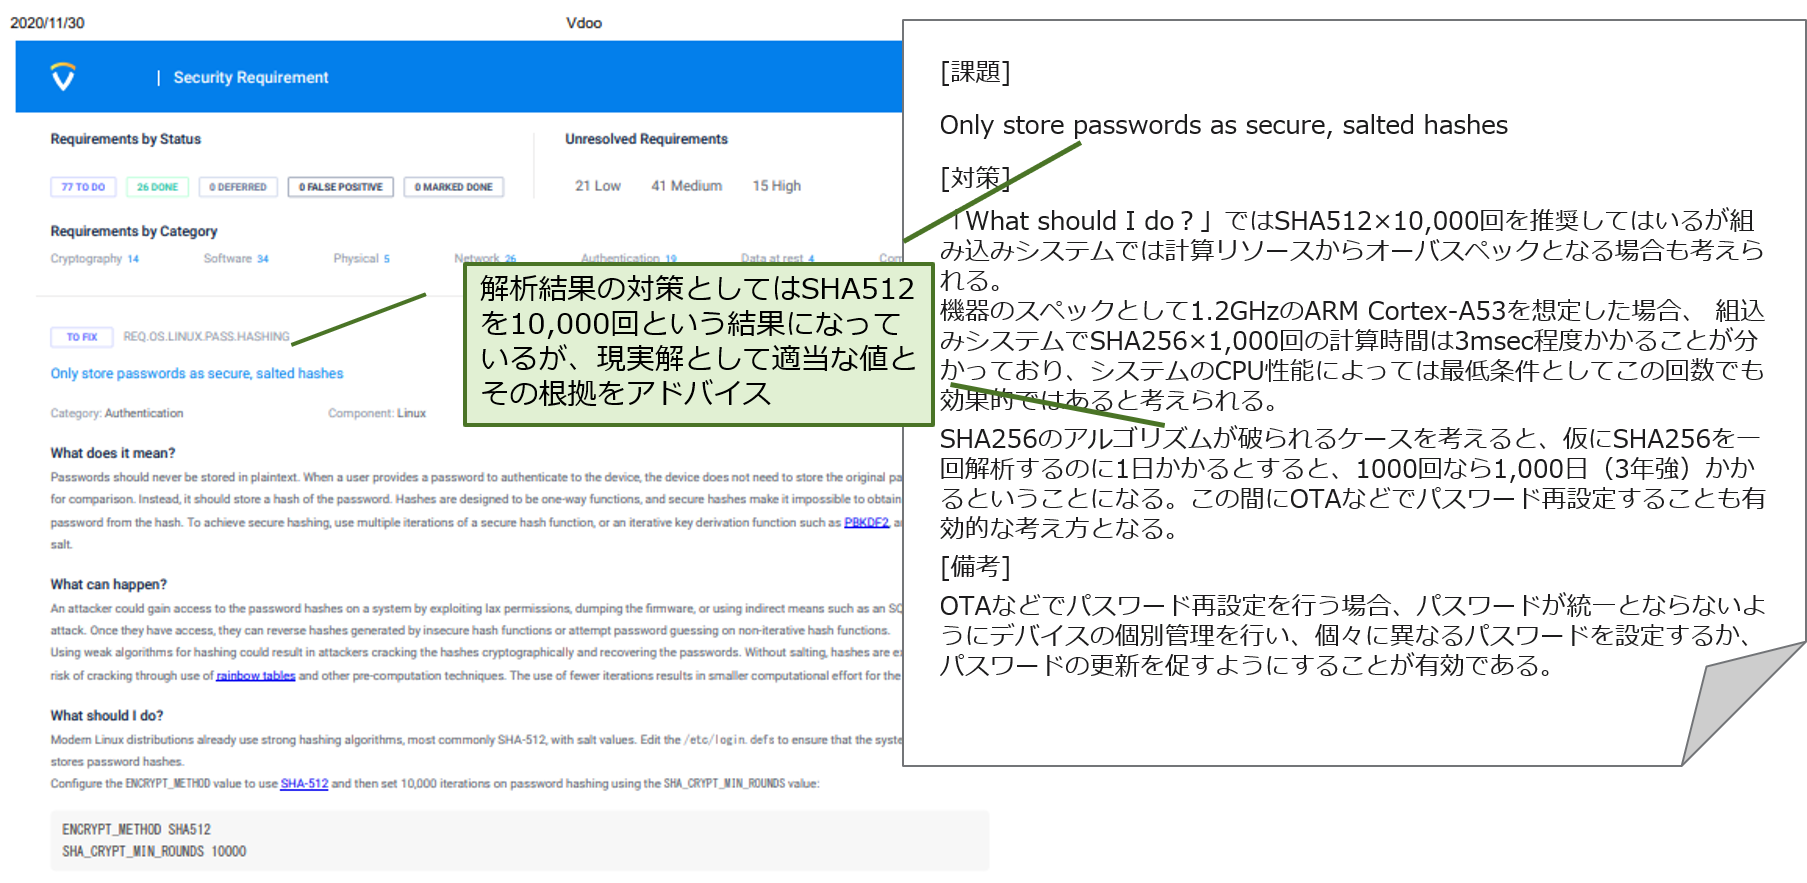The height and width of the screenshot is (883, 1807).
Task: Filter by 15 High unresolved requirements
Action: pos(776,186)
